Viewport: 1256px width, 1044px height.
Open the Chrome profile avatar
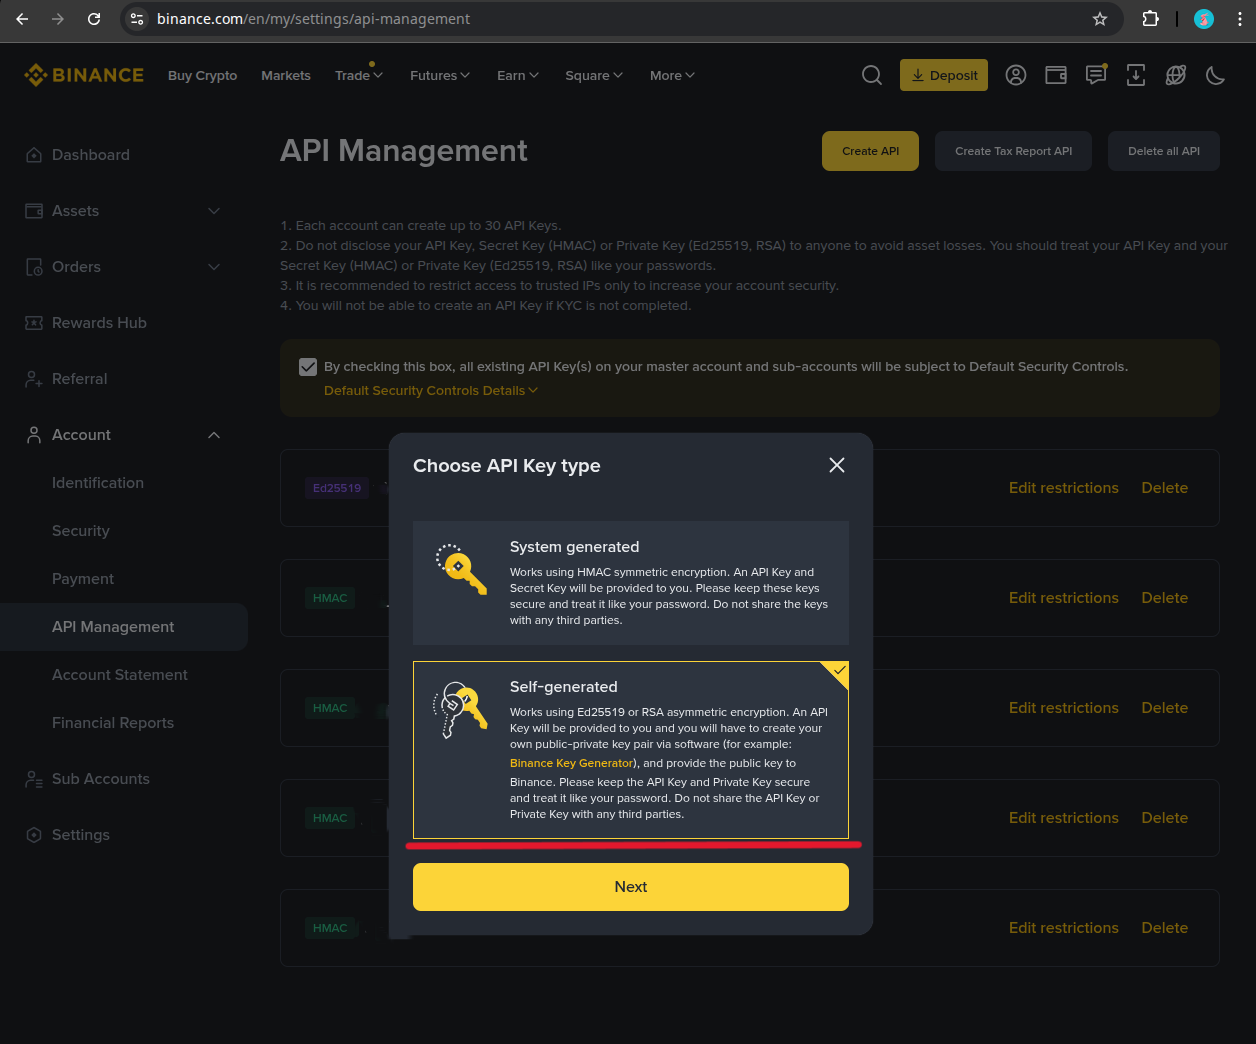(1204, 19)
